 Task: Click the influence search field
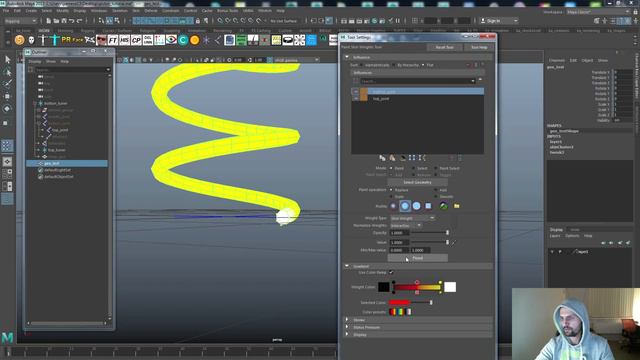click(x=418, y=81)
